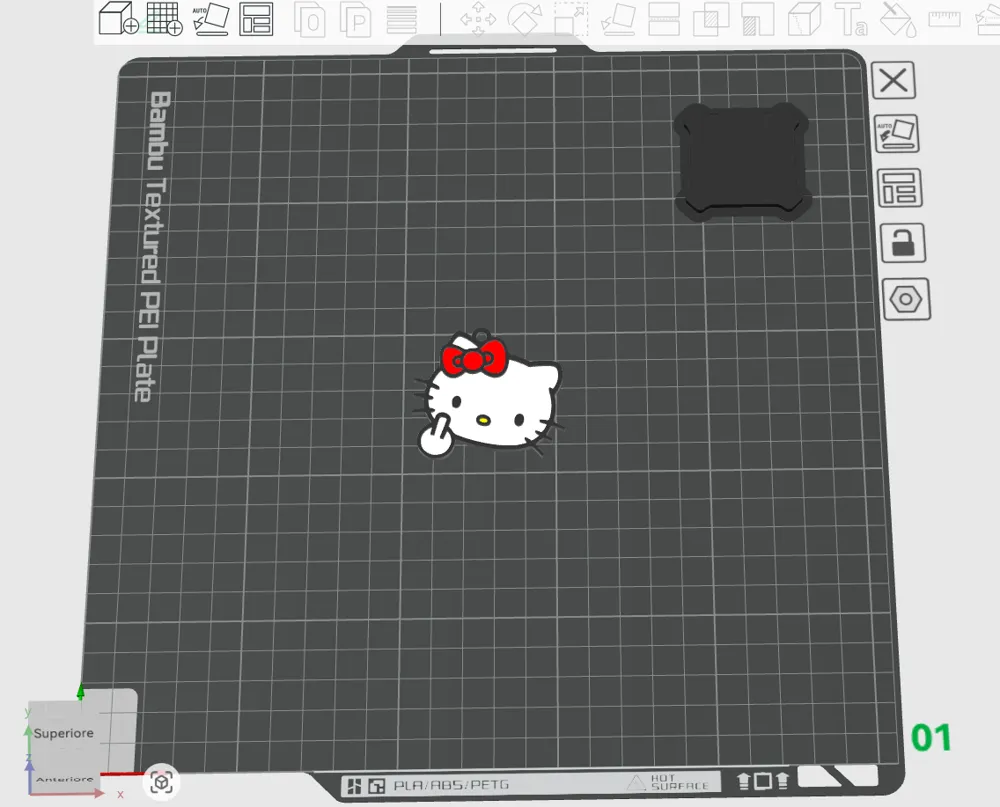Open Arrange all objects in top toolbar

[256, 19]
